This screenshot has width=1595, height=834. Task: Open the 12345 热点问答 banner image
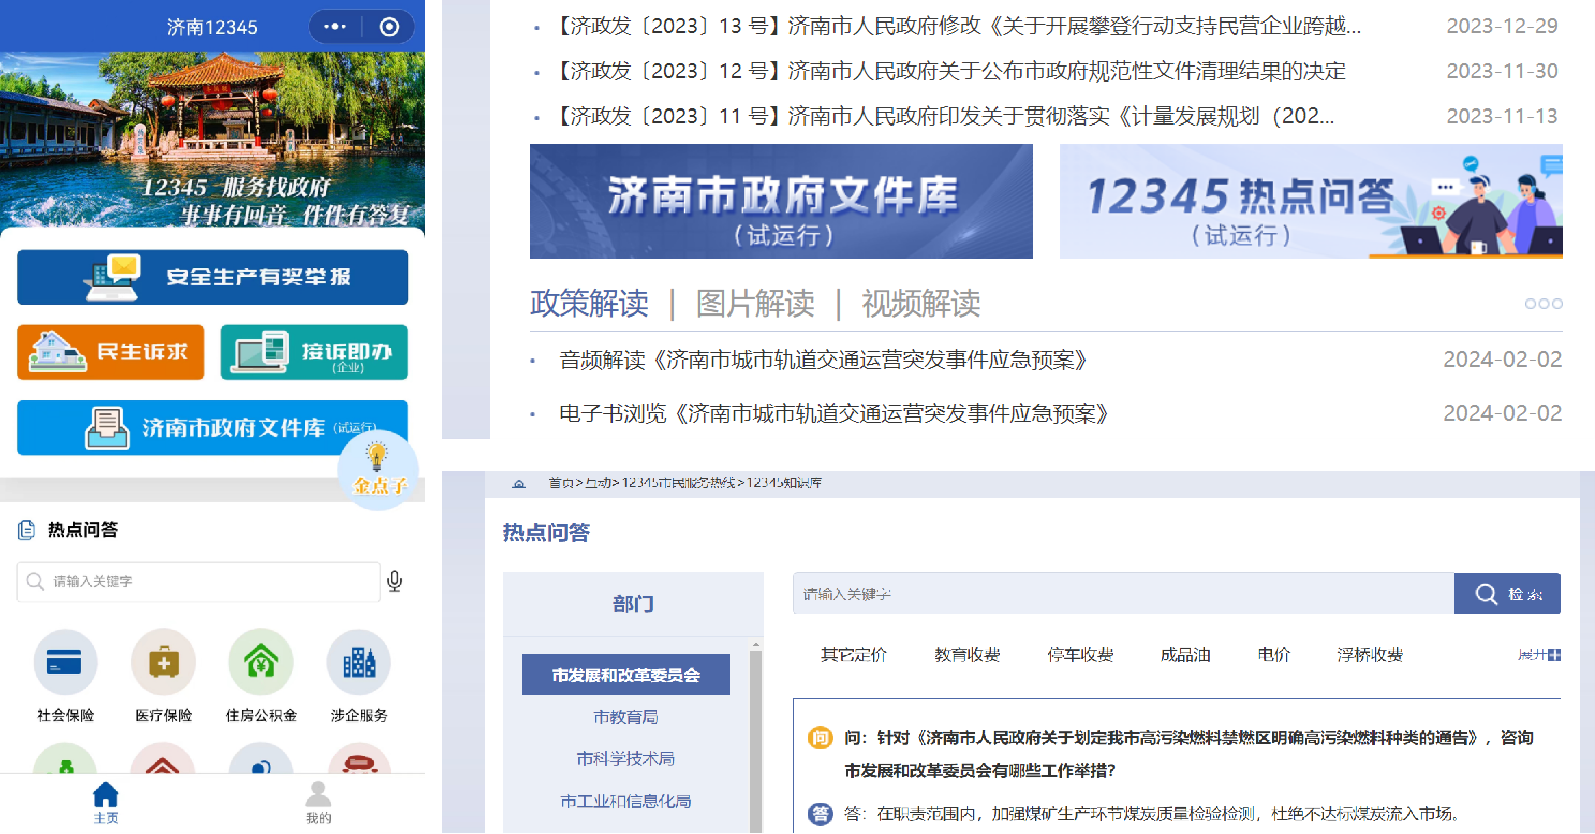pyautogui.click(x=1311, y=202)
